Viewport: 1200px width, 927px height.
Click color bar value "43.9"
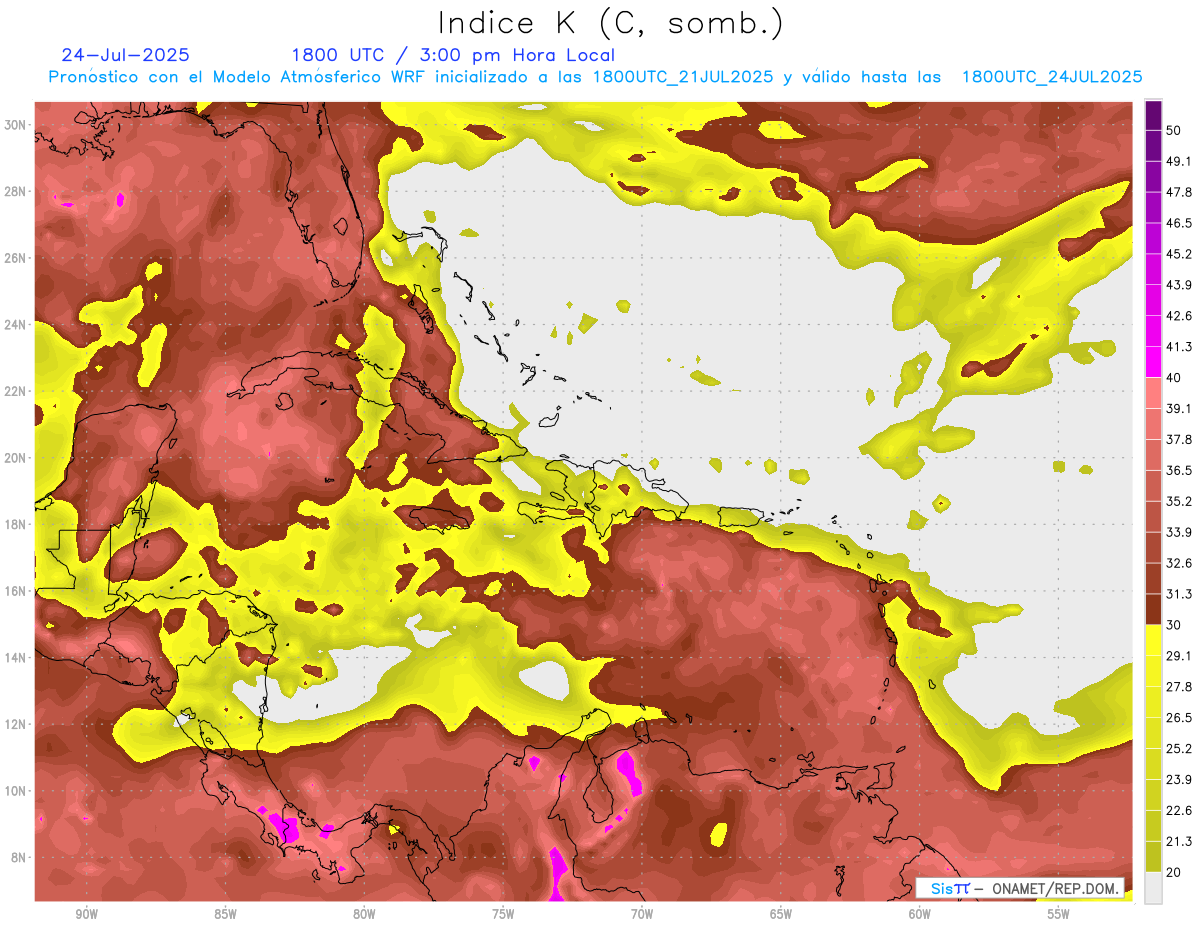click(1178, 285)
